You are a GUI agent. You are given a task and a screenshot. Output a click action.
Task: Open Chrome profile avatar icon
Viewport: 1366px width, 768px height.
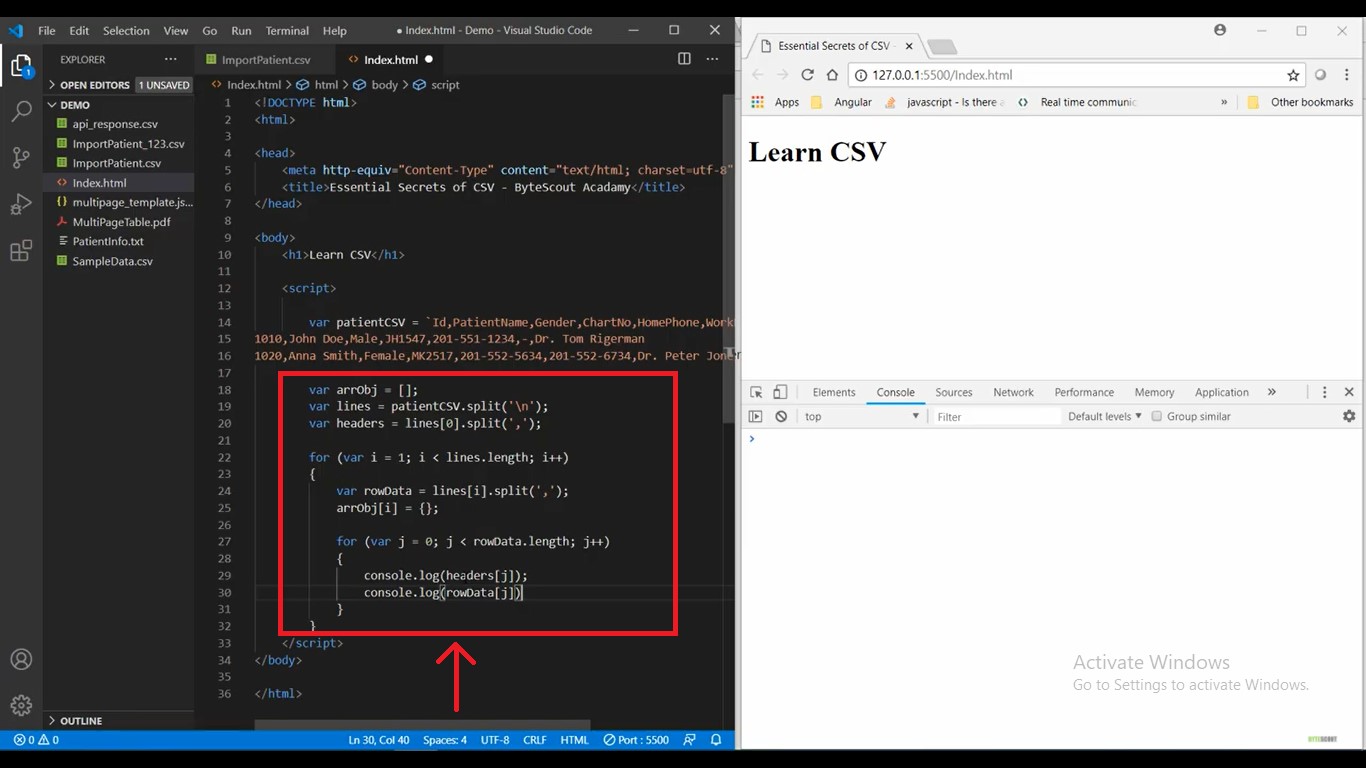click(1220, 30)
